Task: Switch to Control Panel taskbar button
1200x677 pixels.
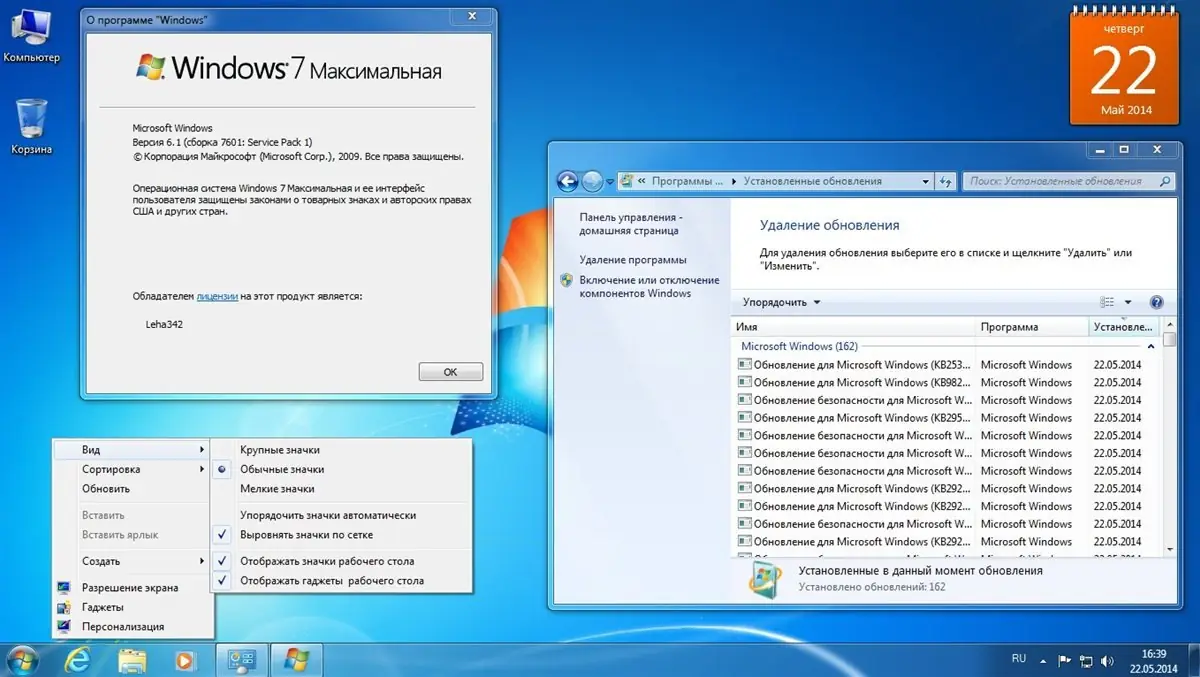Action: [243, 659]
